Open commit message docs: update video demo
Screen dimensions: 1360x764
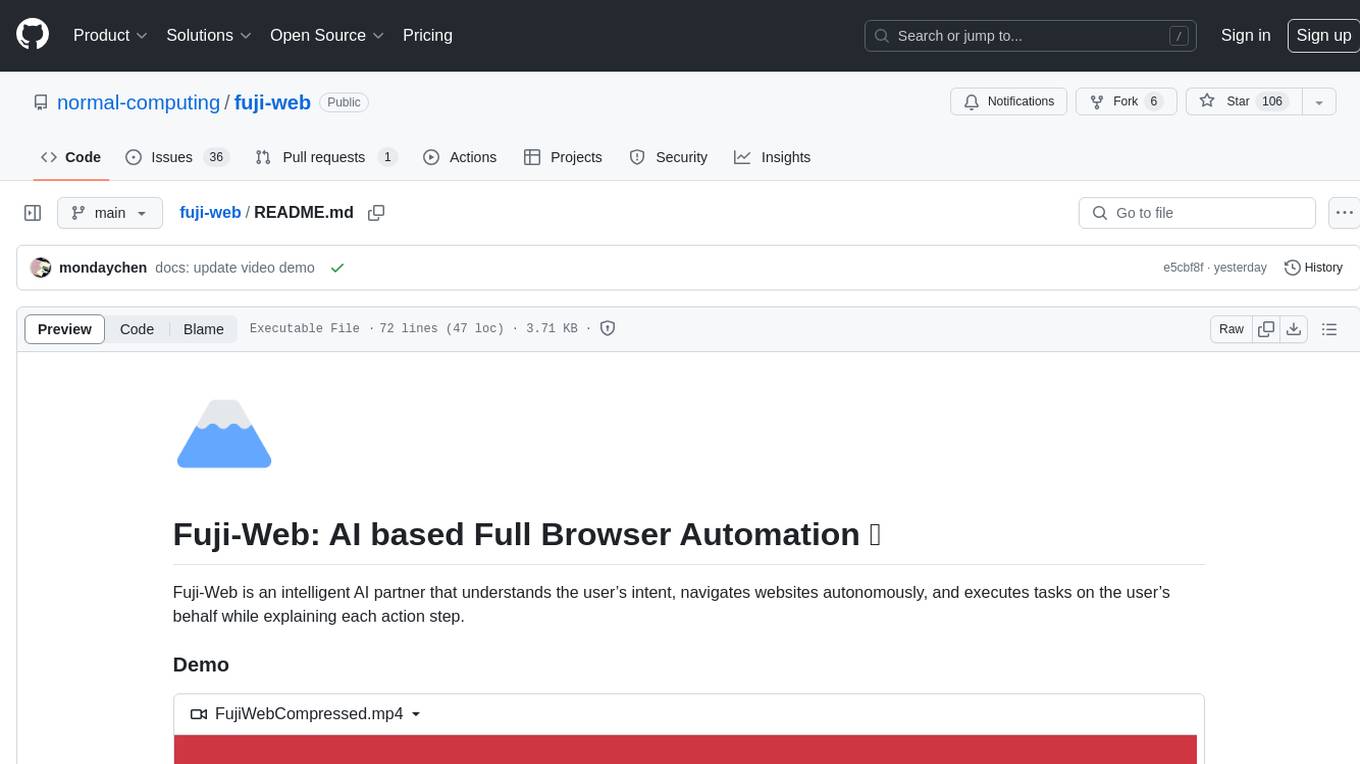[x=235, y=268]
